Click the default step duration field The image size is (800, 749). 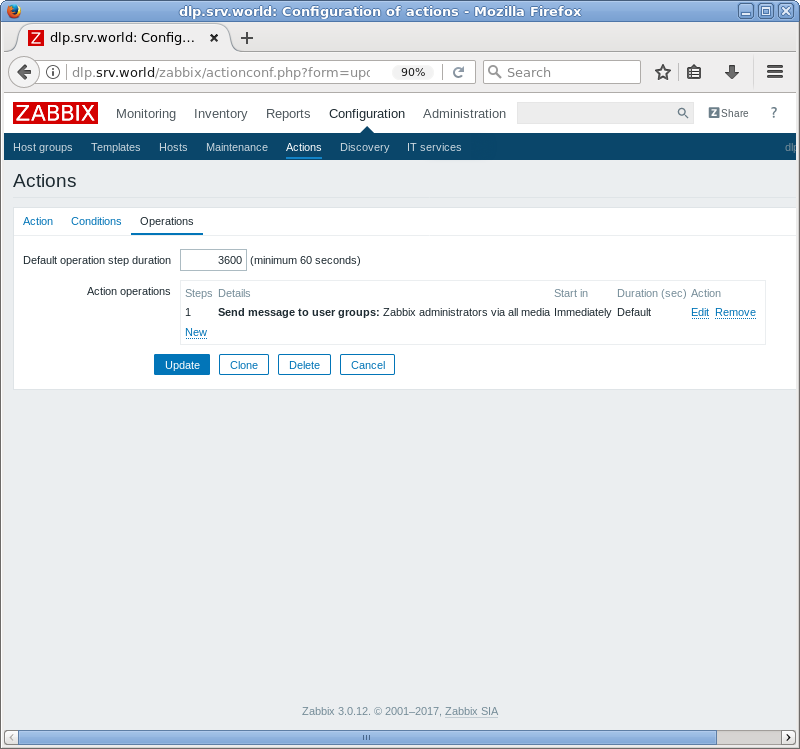213,260
